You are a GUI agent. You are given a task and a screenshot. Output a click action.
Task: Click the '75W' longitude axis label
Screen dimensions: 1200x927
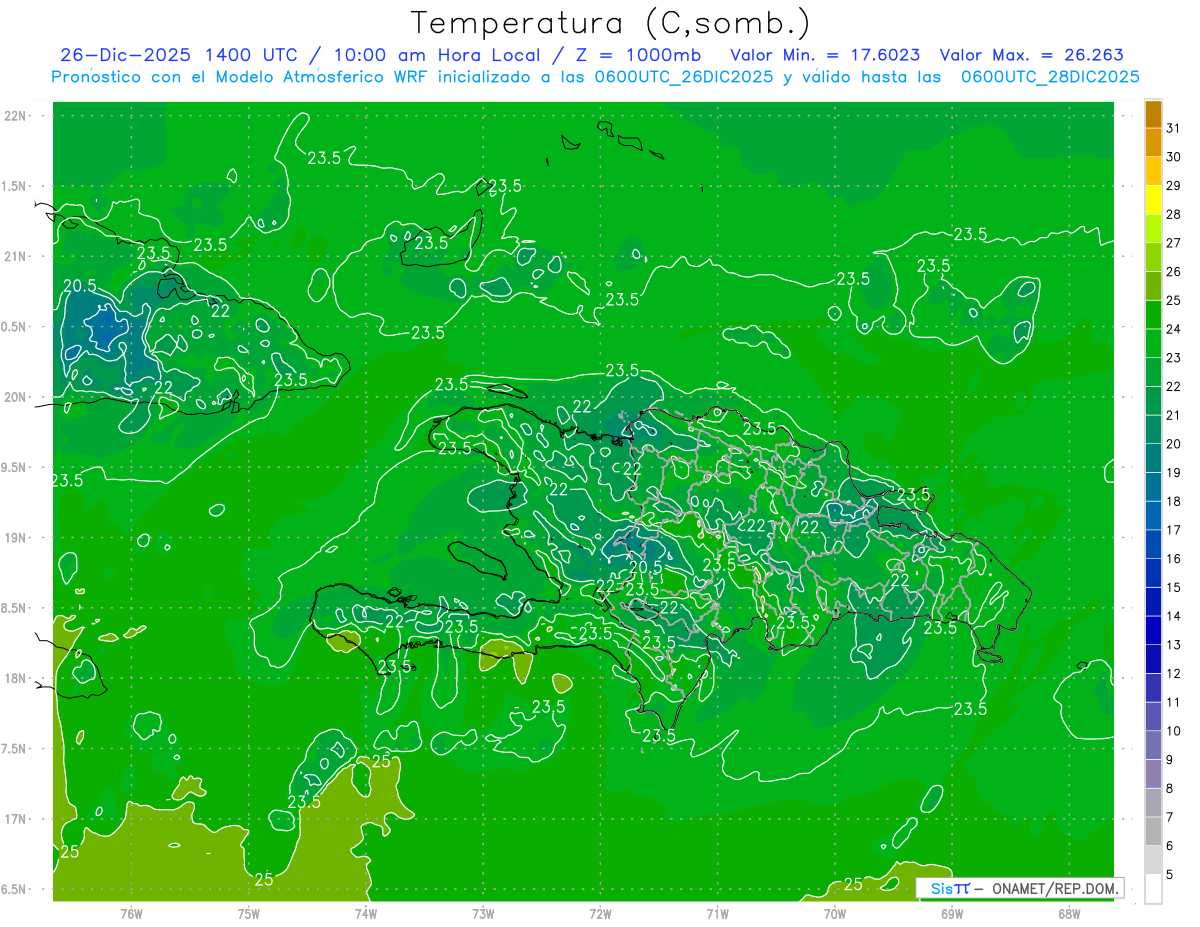click(248, 913)
